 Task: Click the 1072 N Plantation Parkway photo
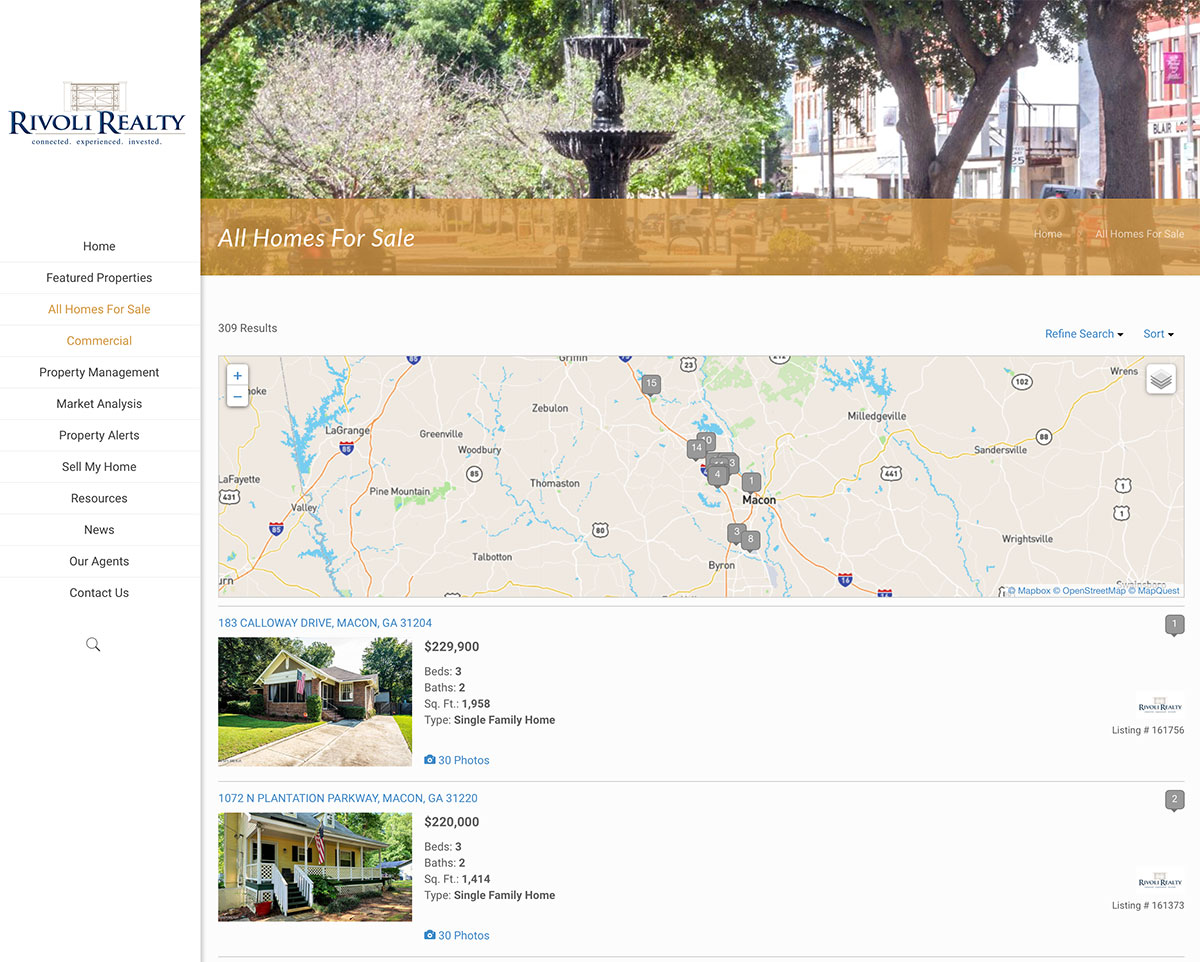315,866
